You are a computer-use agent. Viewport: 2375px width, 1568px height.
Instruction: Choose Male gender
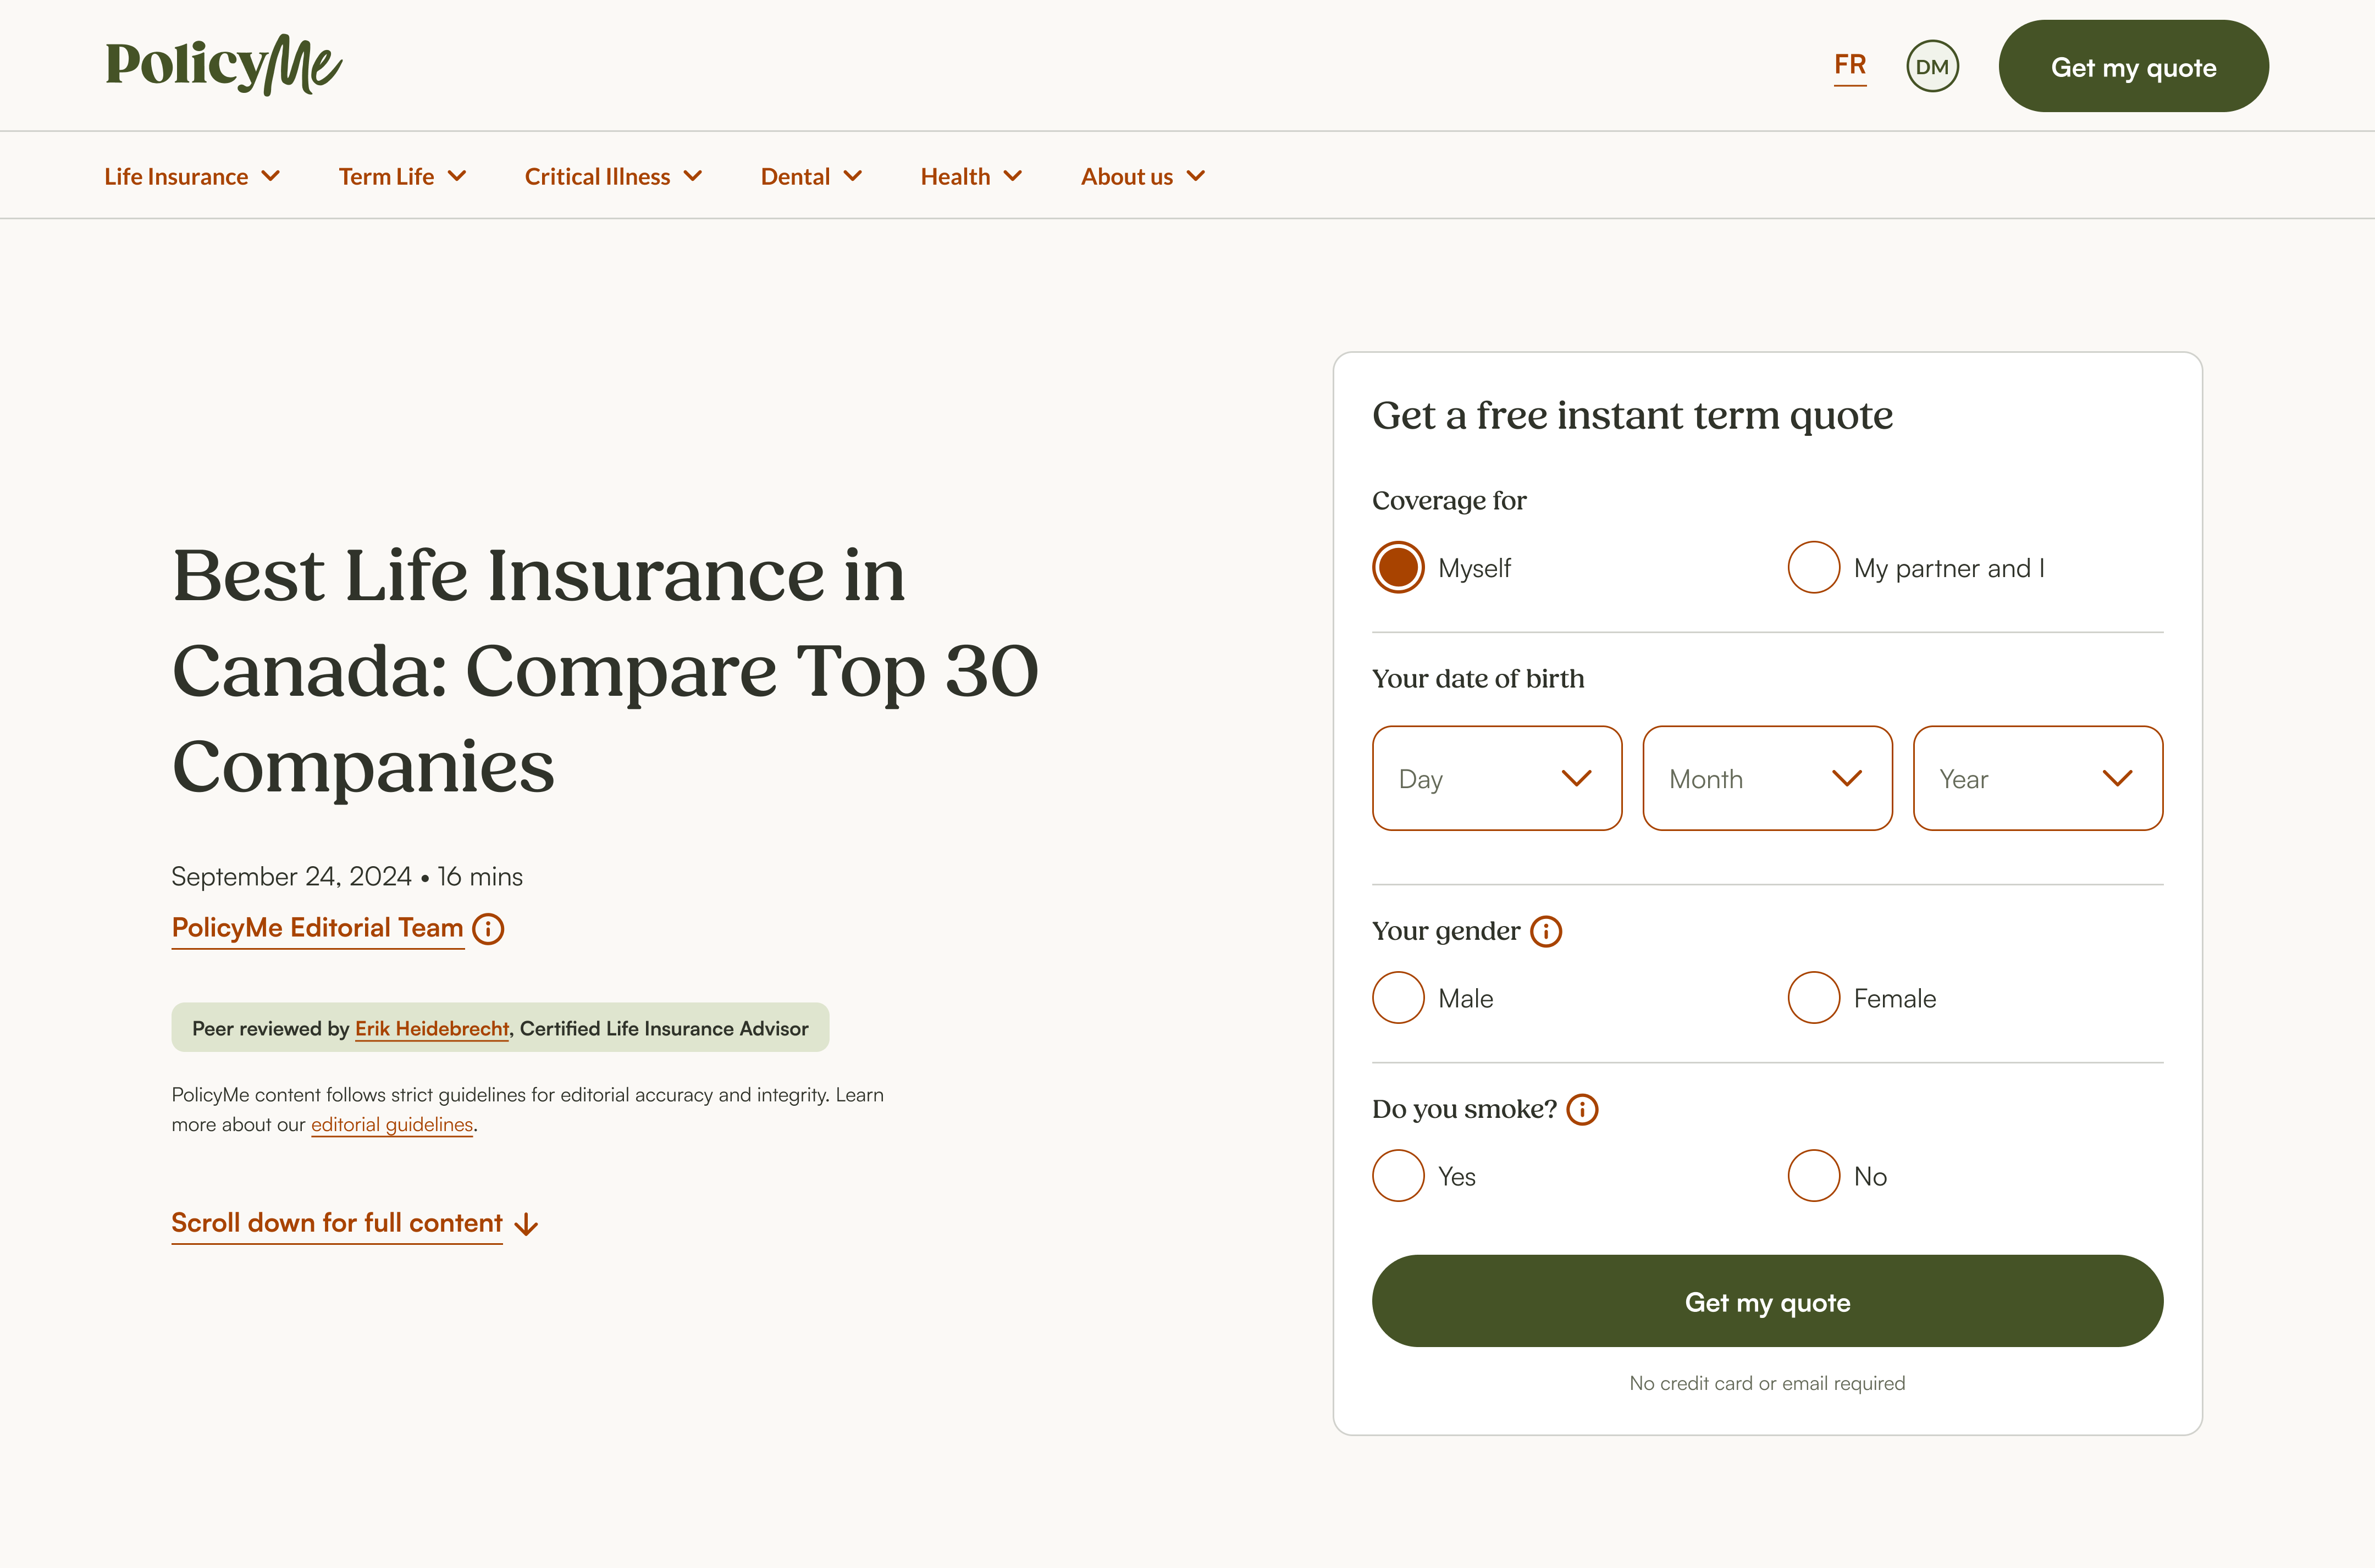pyautogui.click(x=1398, y=998)
